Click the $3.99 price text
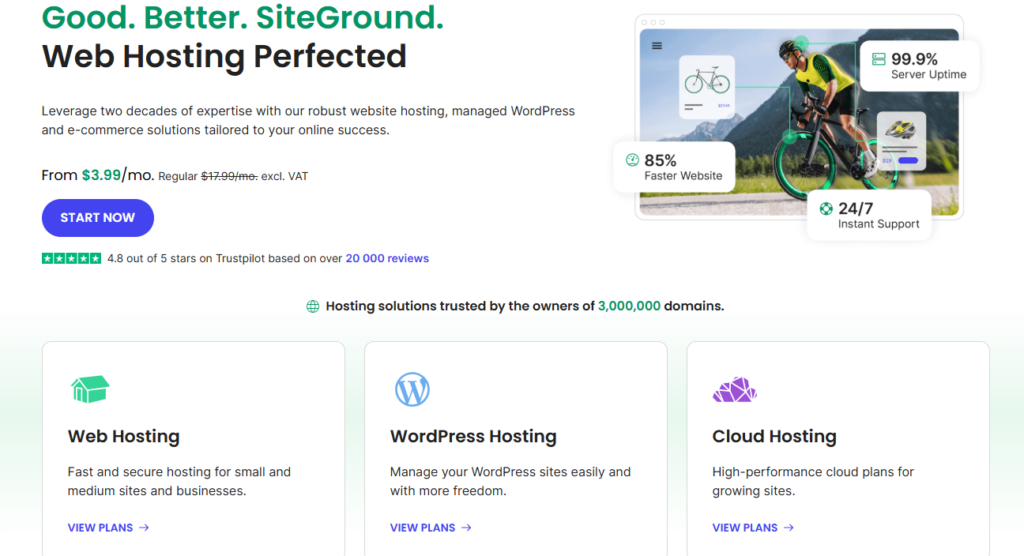 coord(101,175)
